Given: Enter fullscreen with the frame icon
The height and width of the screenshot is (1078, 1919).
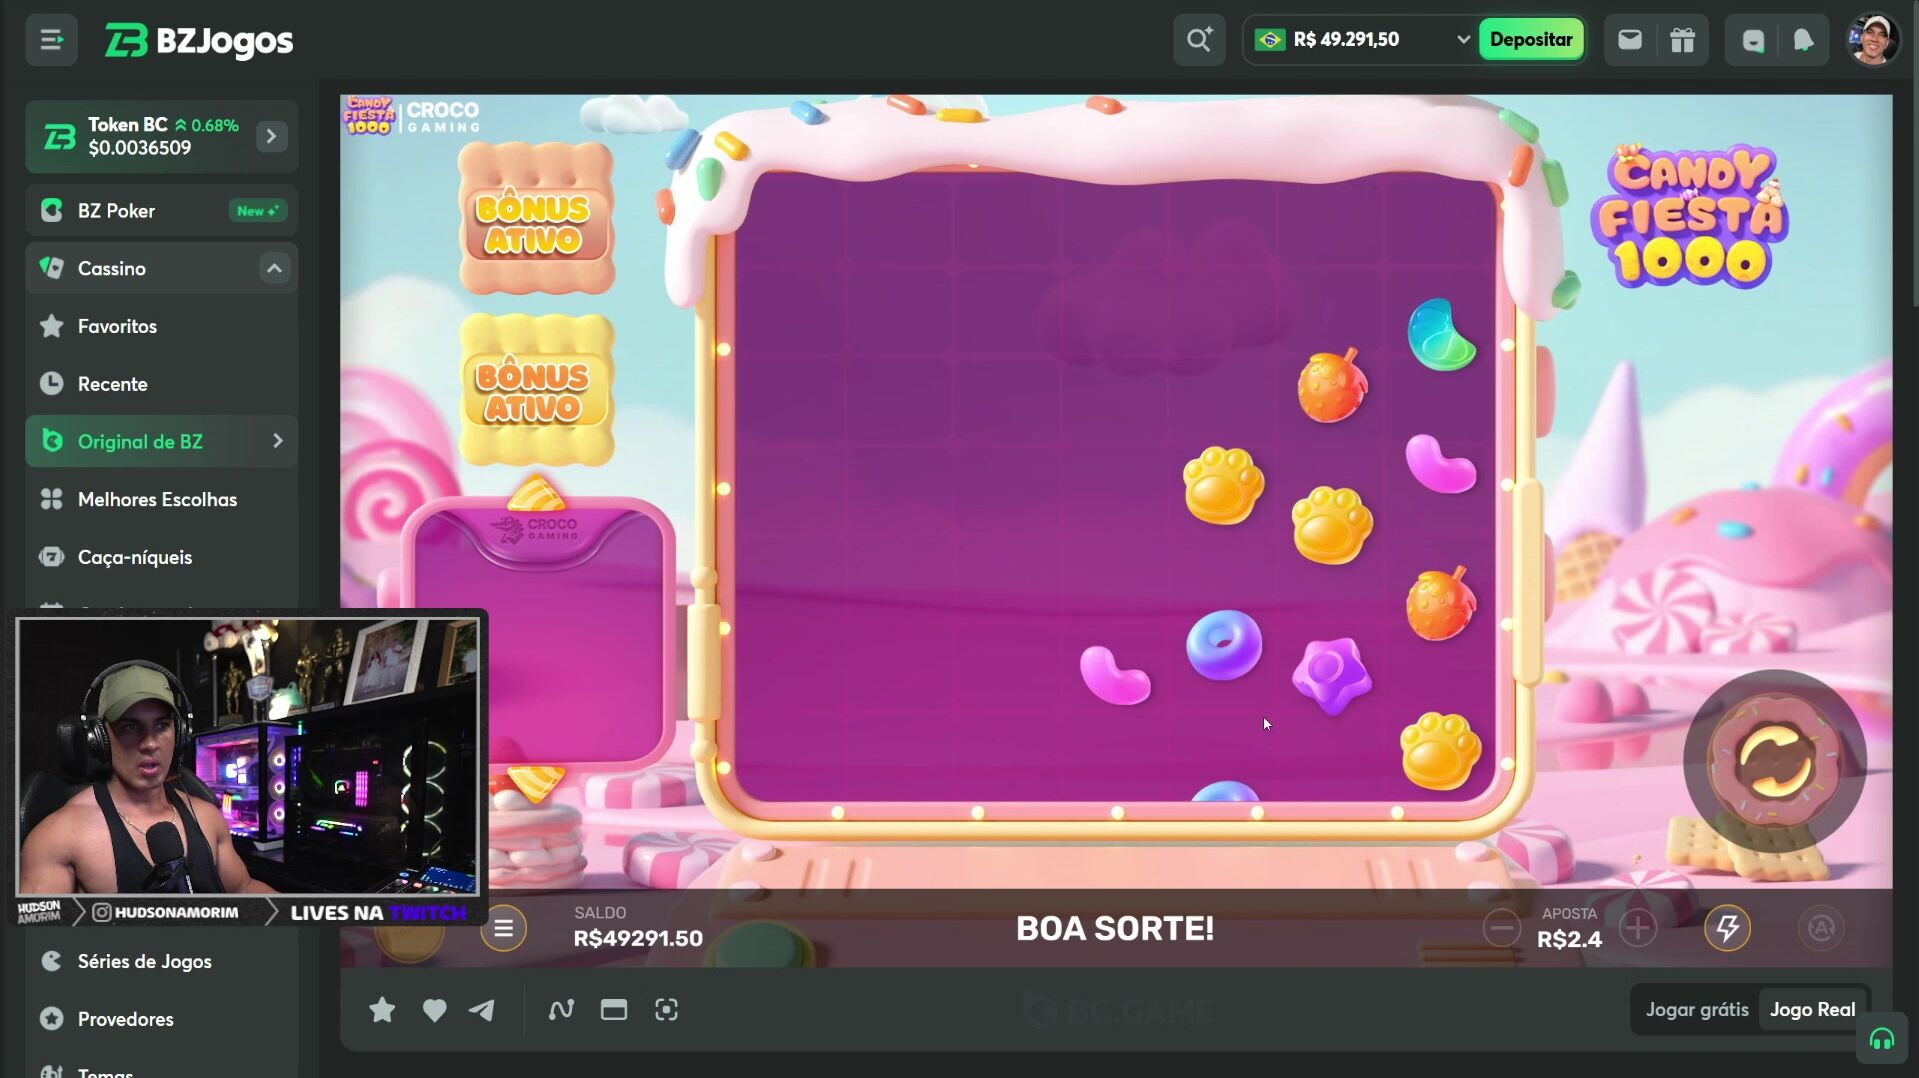Looking at the screenshot, I should click(x=666, y=1010).
